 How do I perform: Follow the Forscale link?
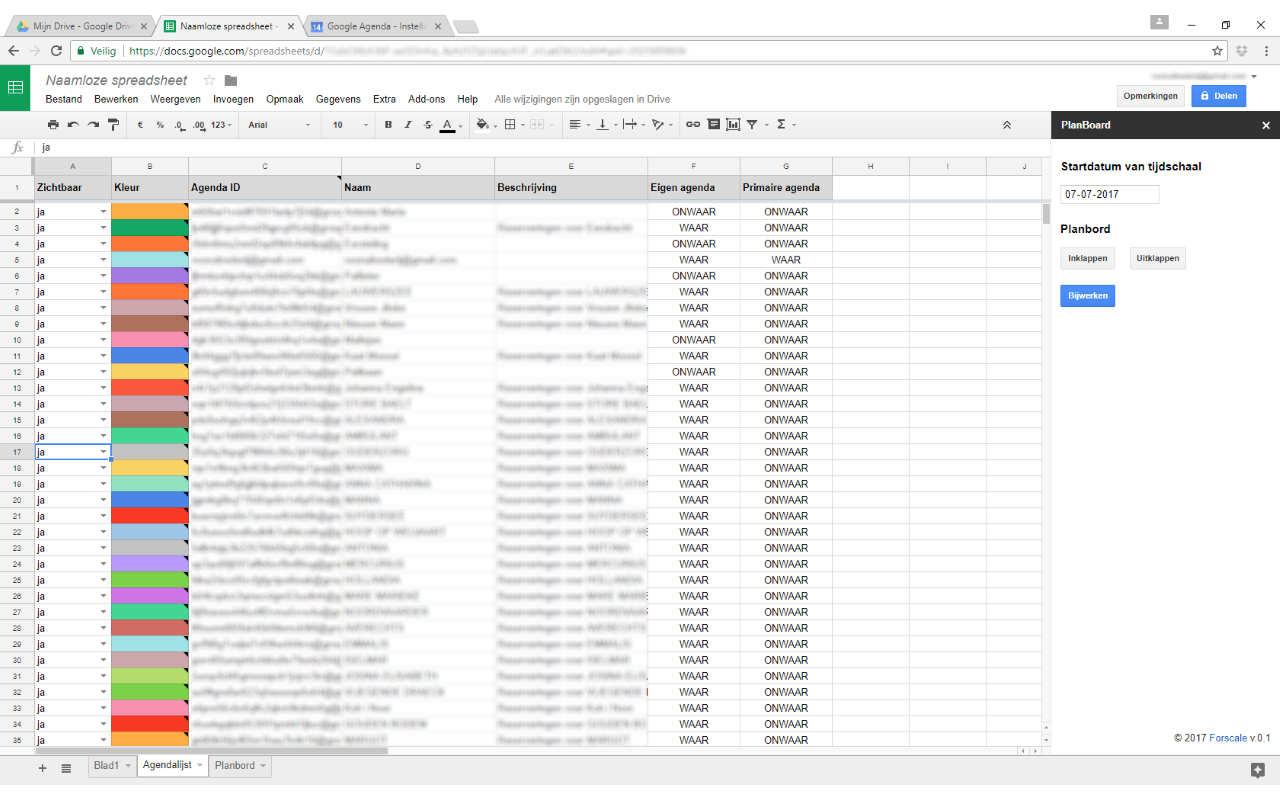(x=1228, y=738)
